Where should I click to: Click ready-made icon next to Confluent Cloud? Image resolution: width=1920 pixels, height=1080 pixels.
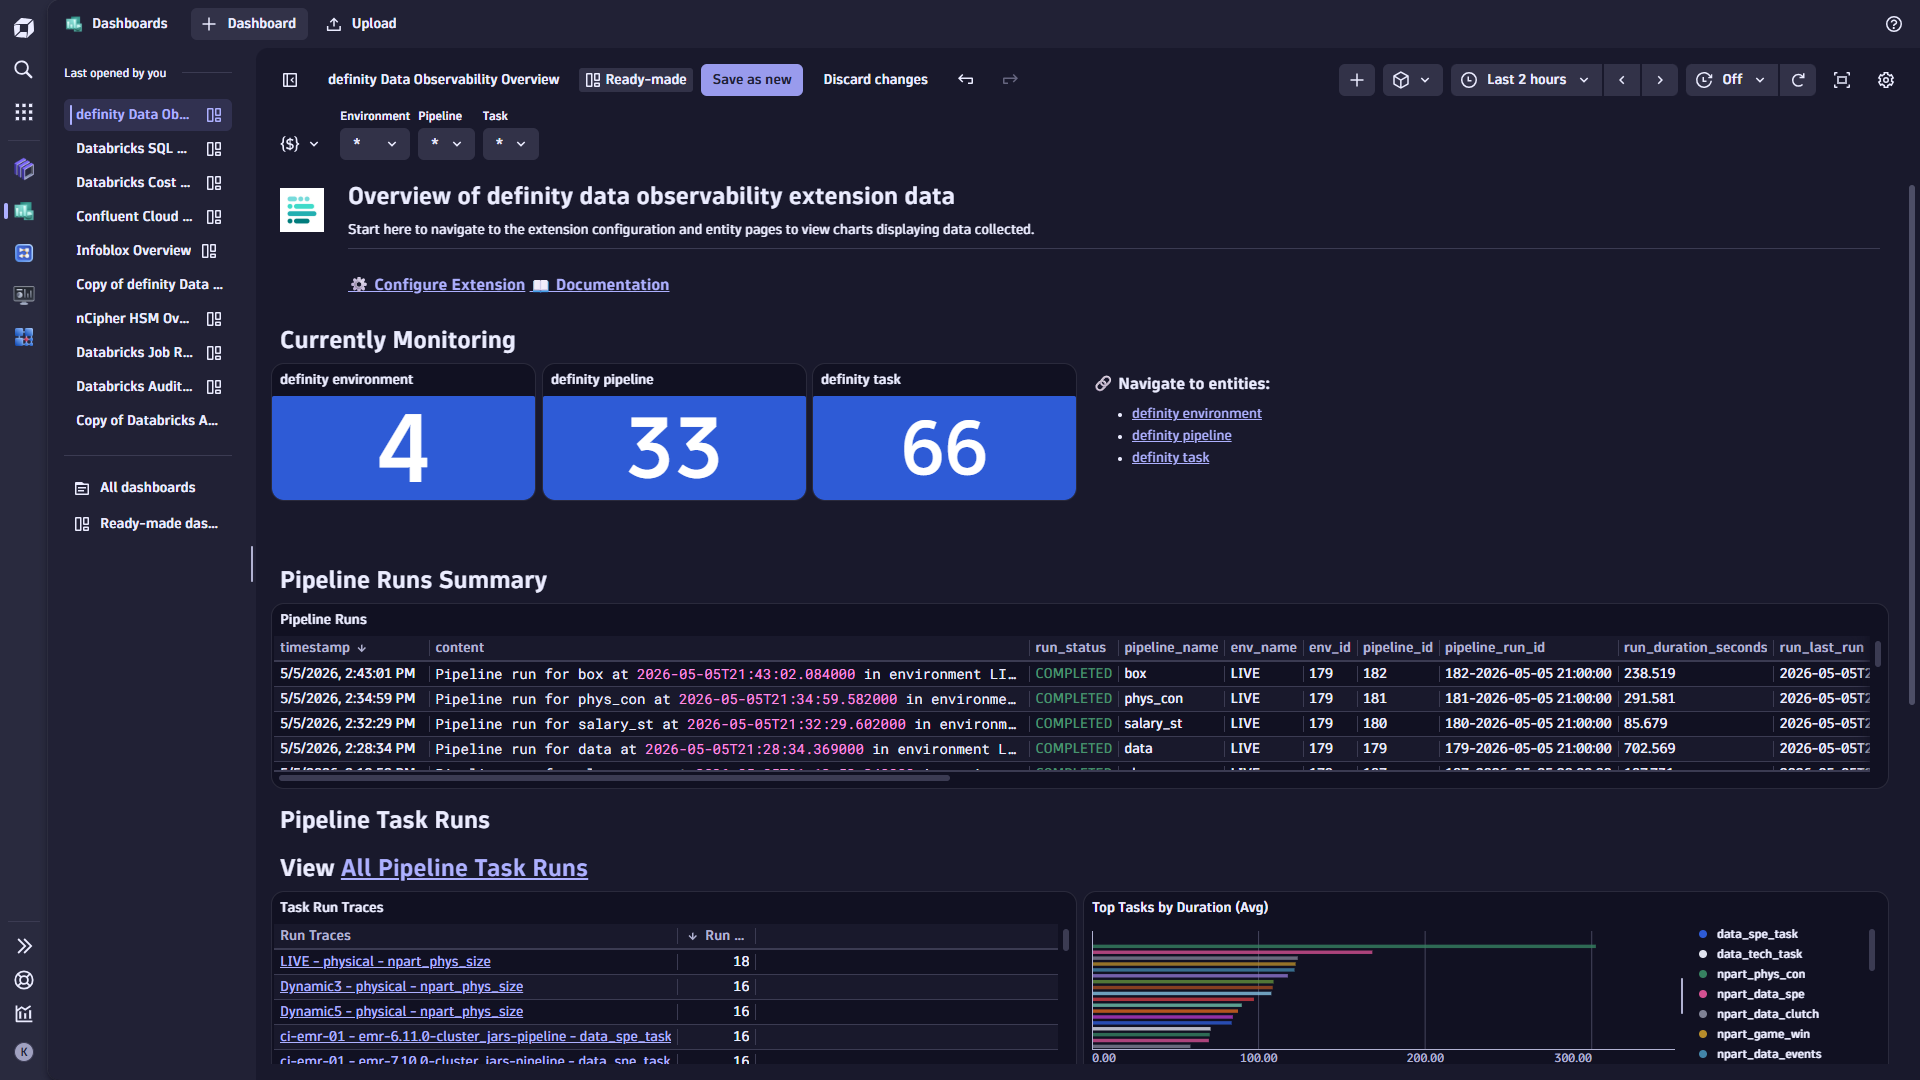pyautogui.click(x=214, y=217)
